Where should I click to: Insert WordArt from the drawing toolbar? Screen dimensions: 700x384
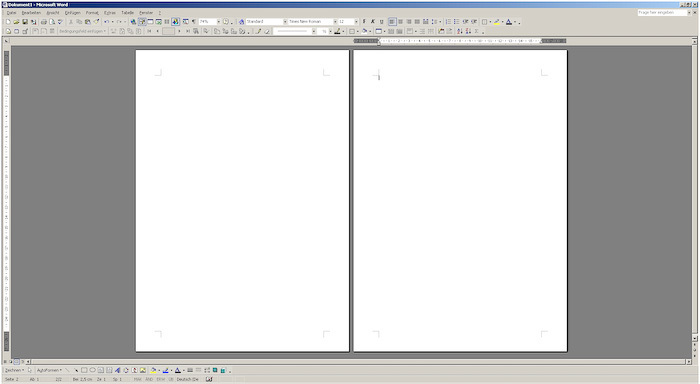pos(117,370)
